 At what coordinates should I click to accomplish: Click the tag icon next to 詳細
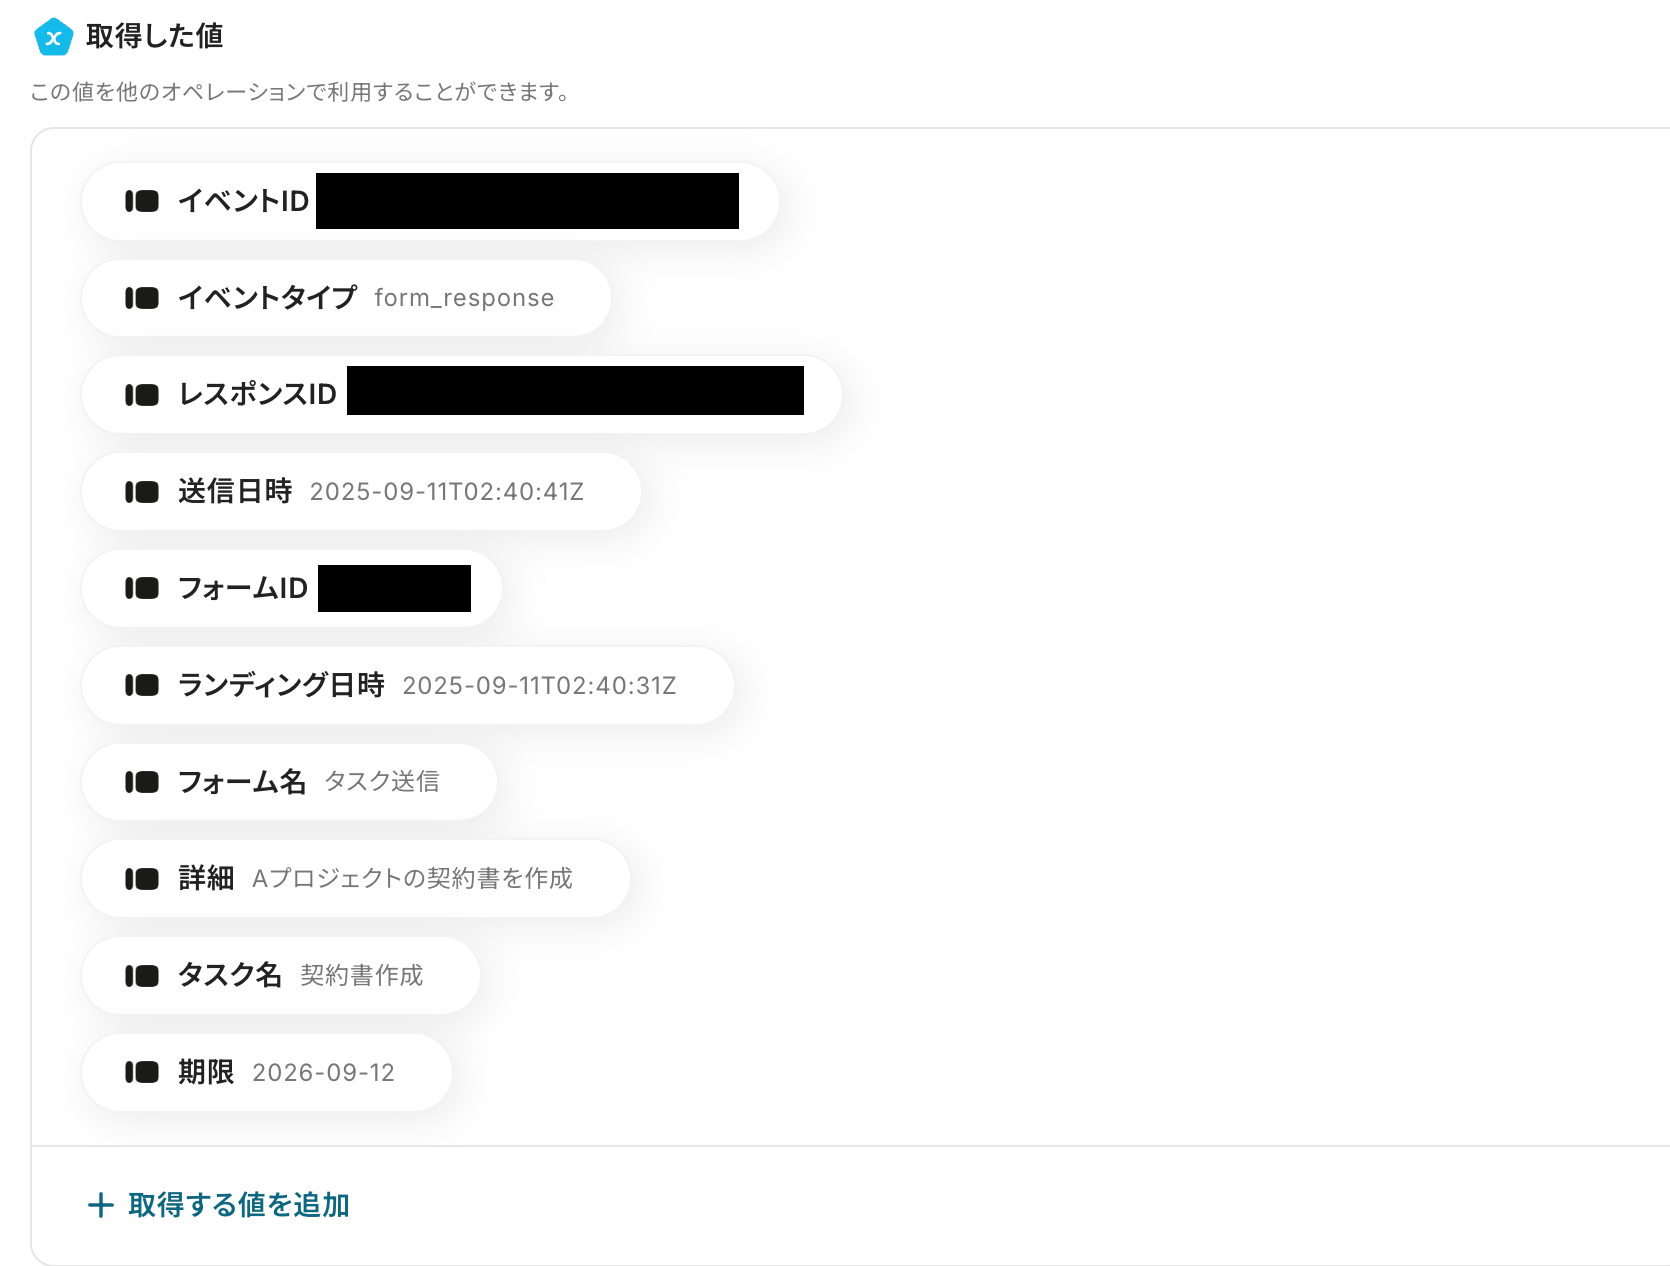[142, 879]
